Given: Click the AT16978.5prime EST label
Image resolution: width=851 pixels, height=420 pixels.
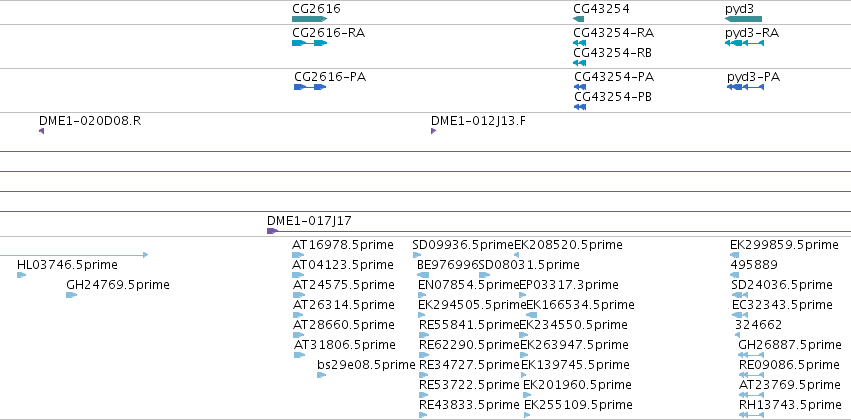Looking at the screenshot, I should [x=342, y=245].
